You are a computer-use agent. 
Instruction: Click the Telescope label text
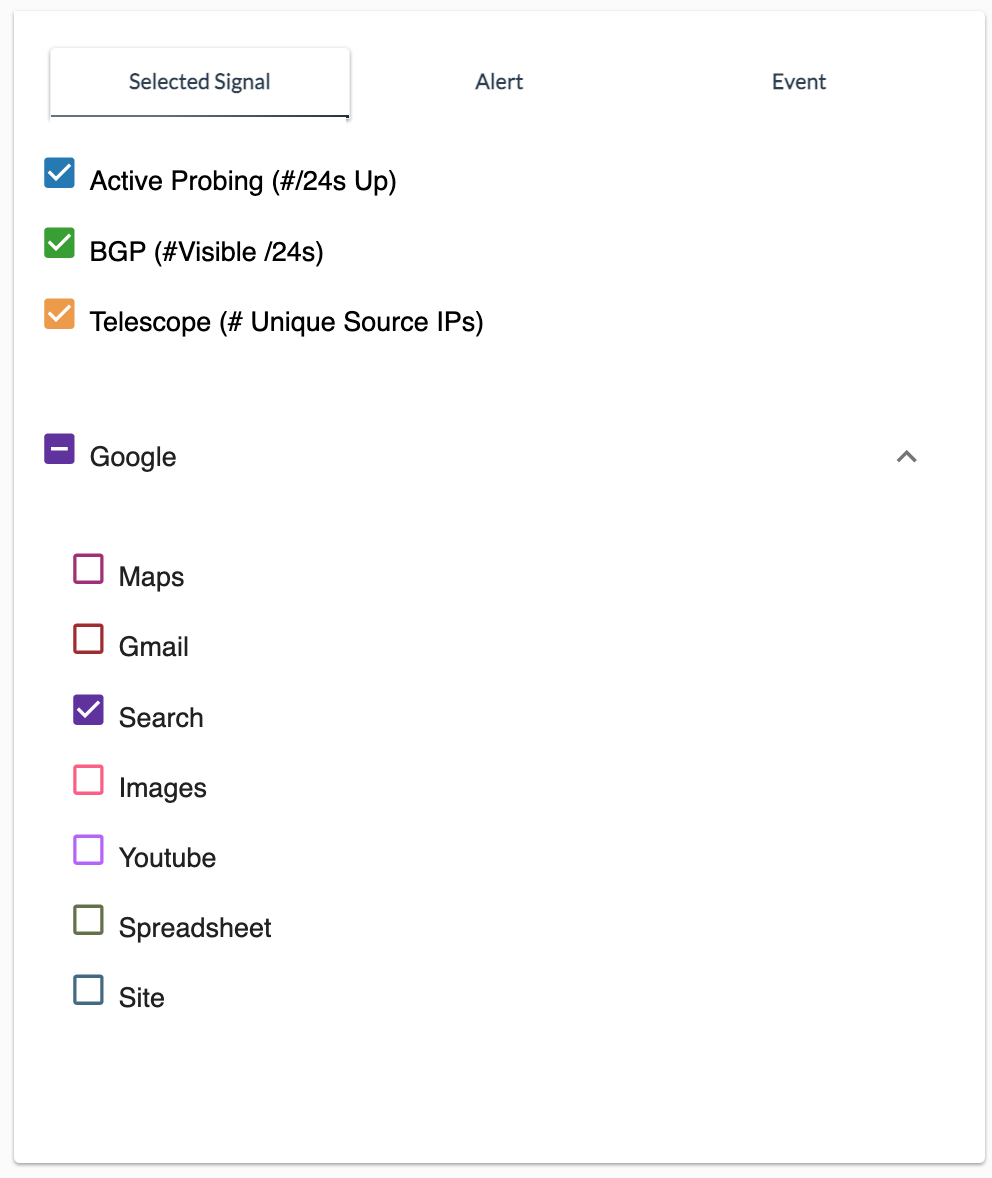(x=286, y=322)
